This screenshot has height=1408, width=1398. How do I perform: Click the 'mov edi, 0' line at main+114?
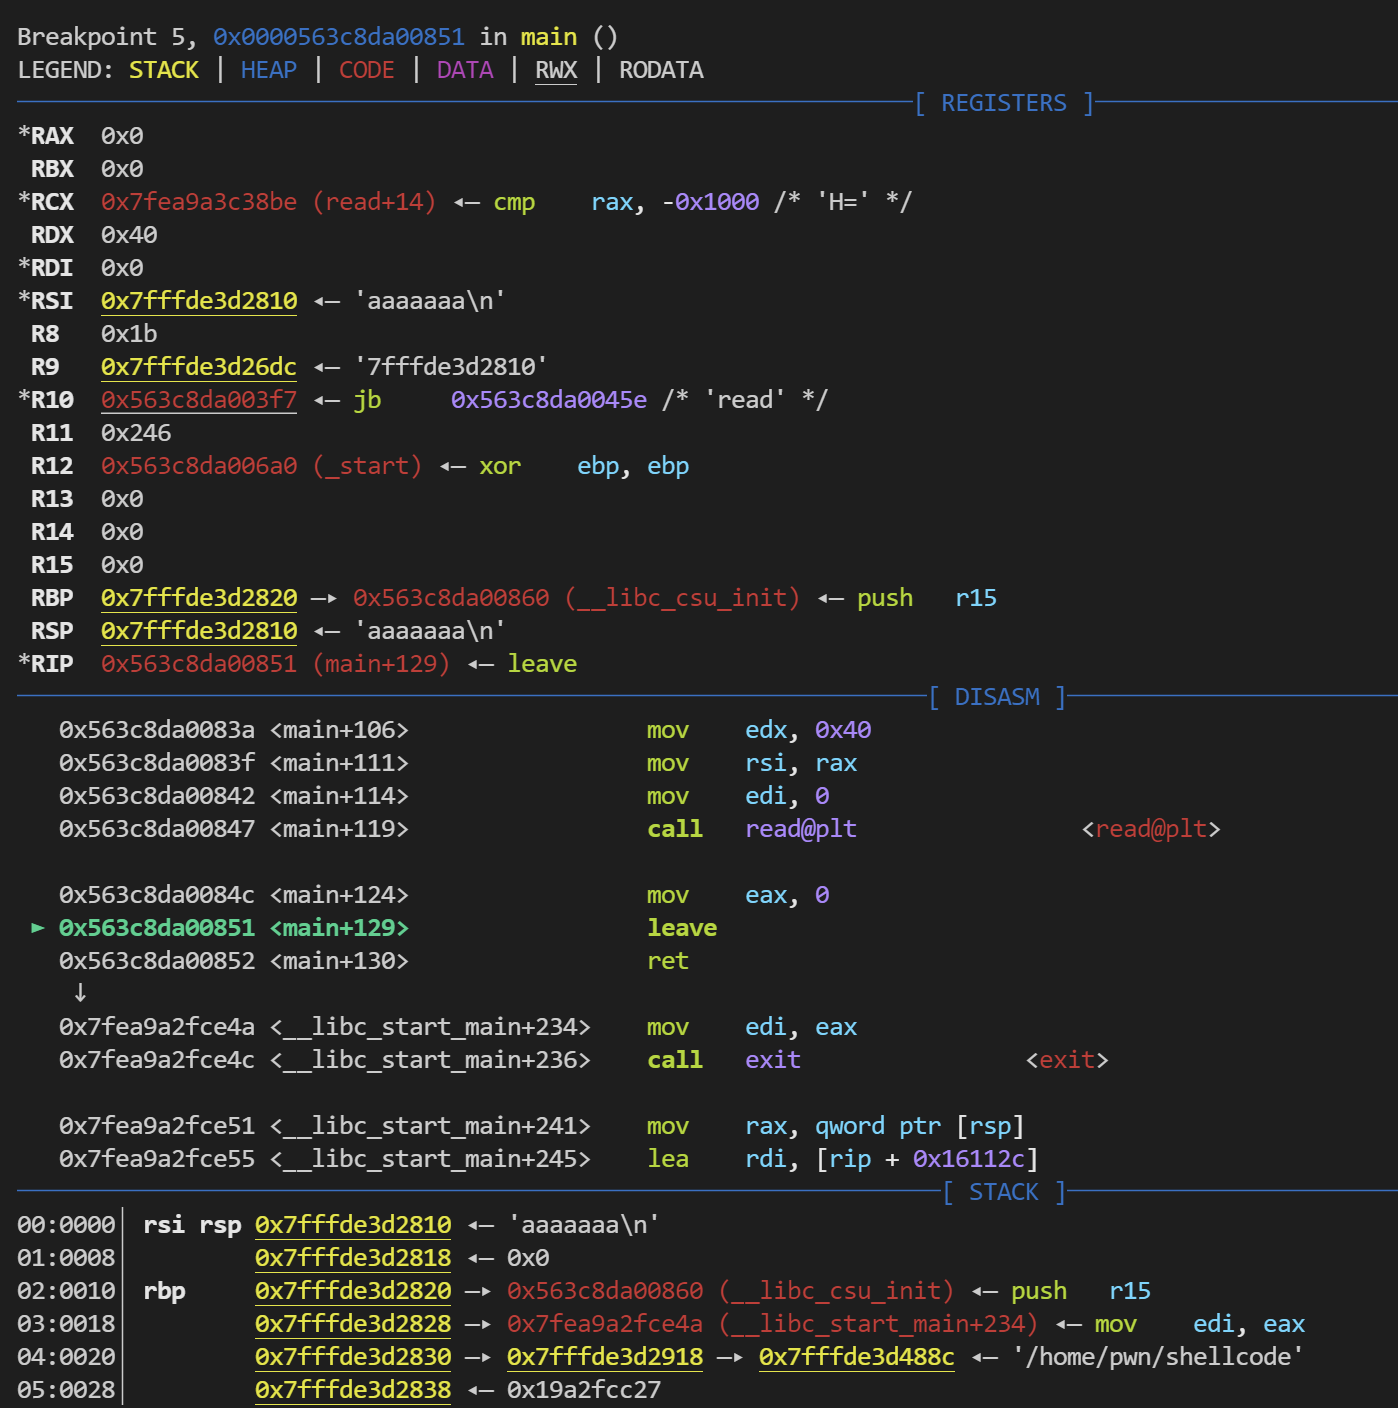(444, 796)
